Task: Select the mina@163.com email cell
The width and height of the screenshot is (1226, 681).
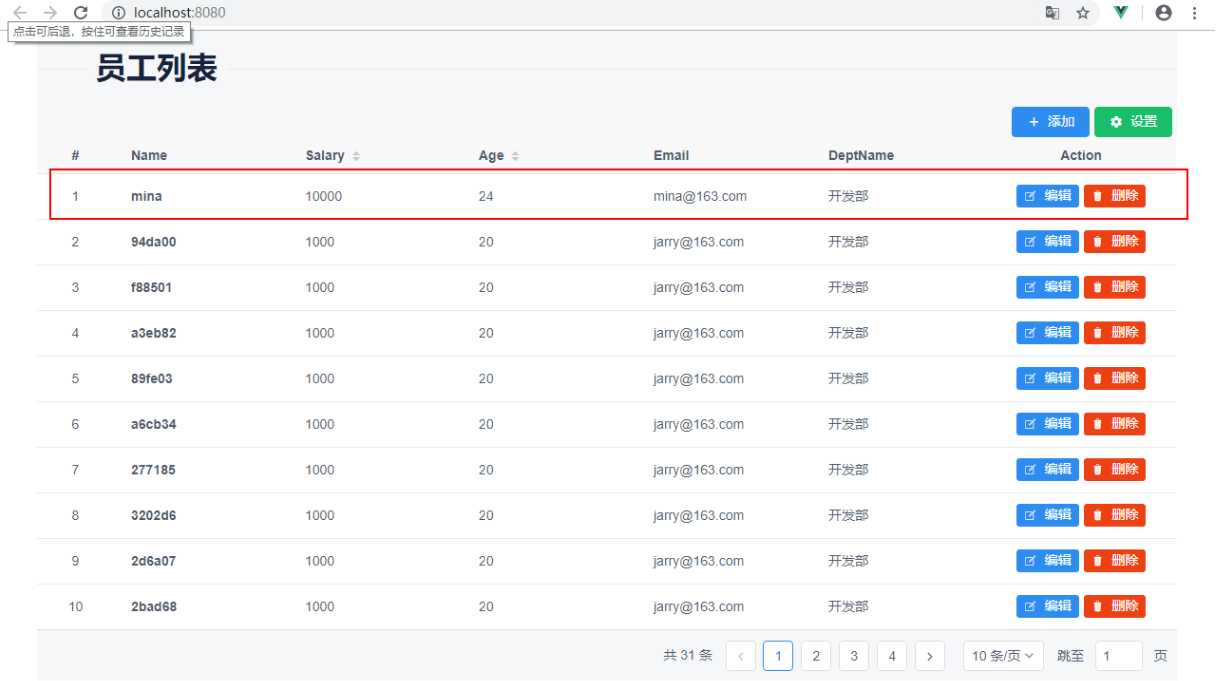Action: pos(700,197)
